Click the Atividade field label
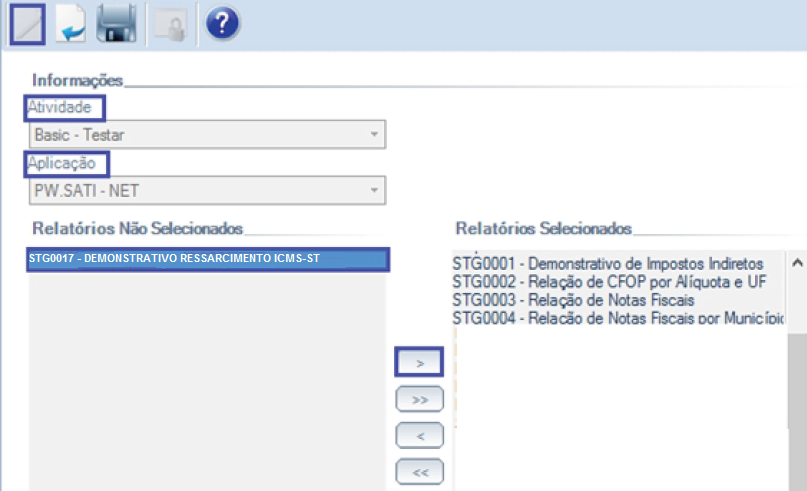This screenshot has width=807, height=491. (66, 107)
